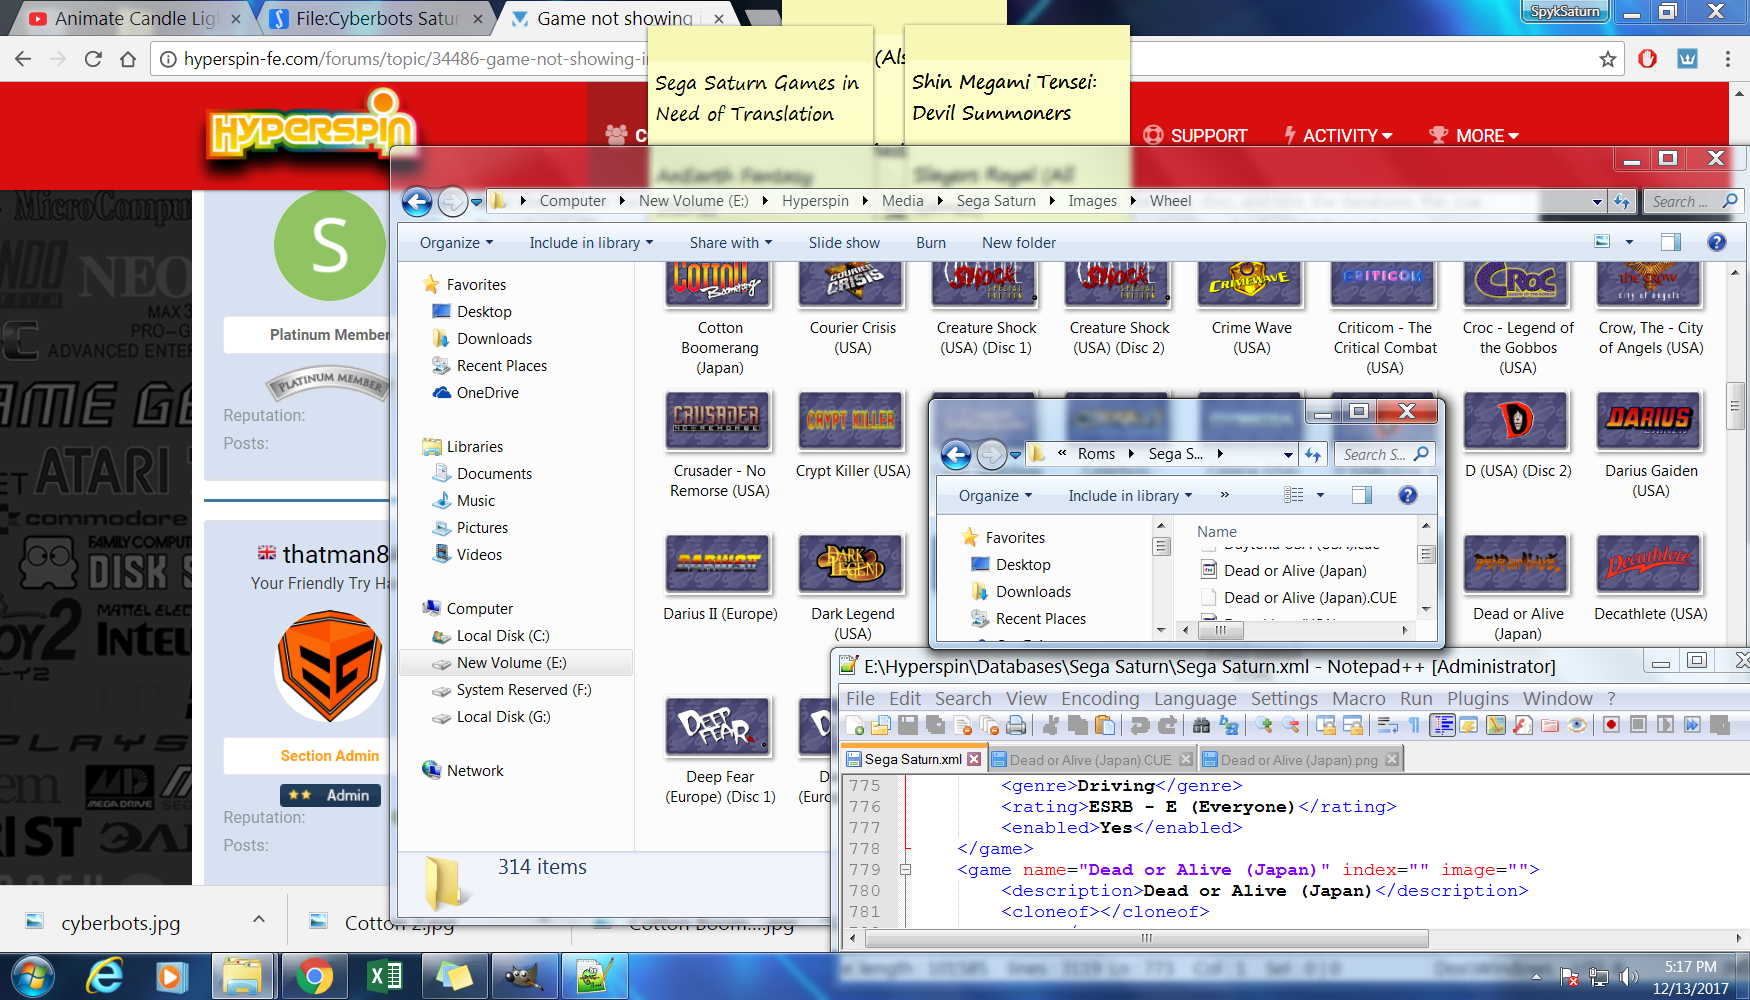
Task: Open the Find dialog via the binoculars icon
Action: (x=1200, y=725)
